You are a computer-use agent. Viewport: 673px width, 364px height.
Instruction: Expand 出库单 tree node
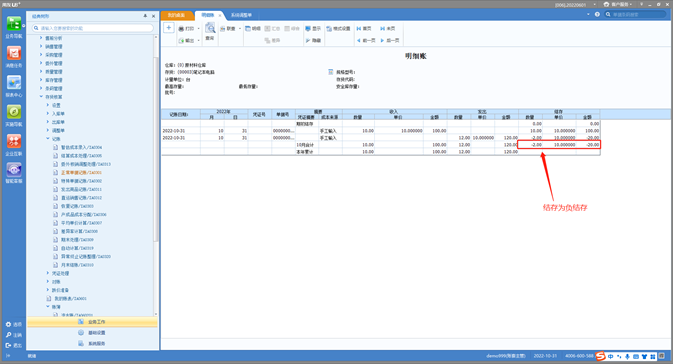click(48, 122)
